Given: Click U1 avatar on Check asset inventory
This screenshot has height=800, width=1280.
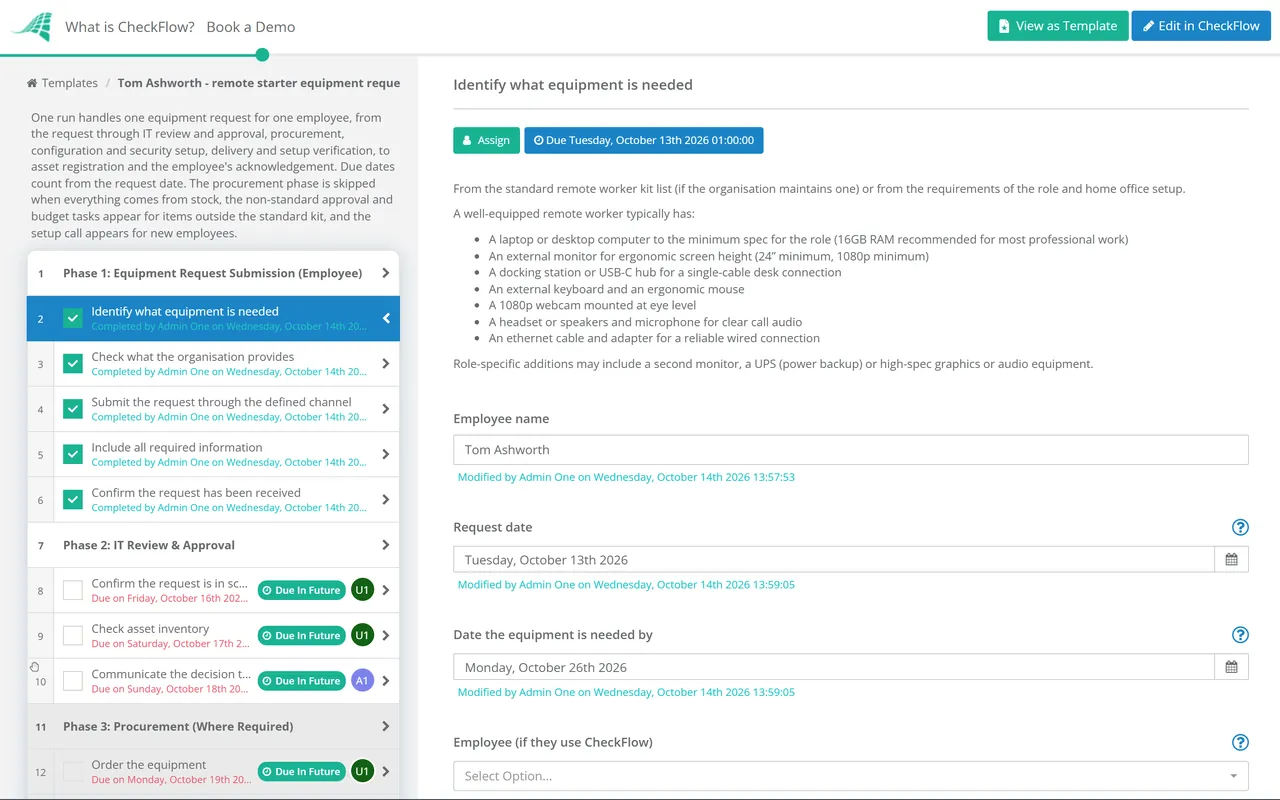Looking at the screenshot, I should [x=362, y=635].
